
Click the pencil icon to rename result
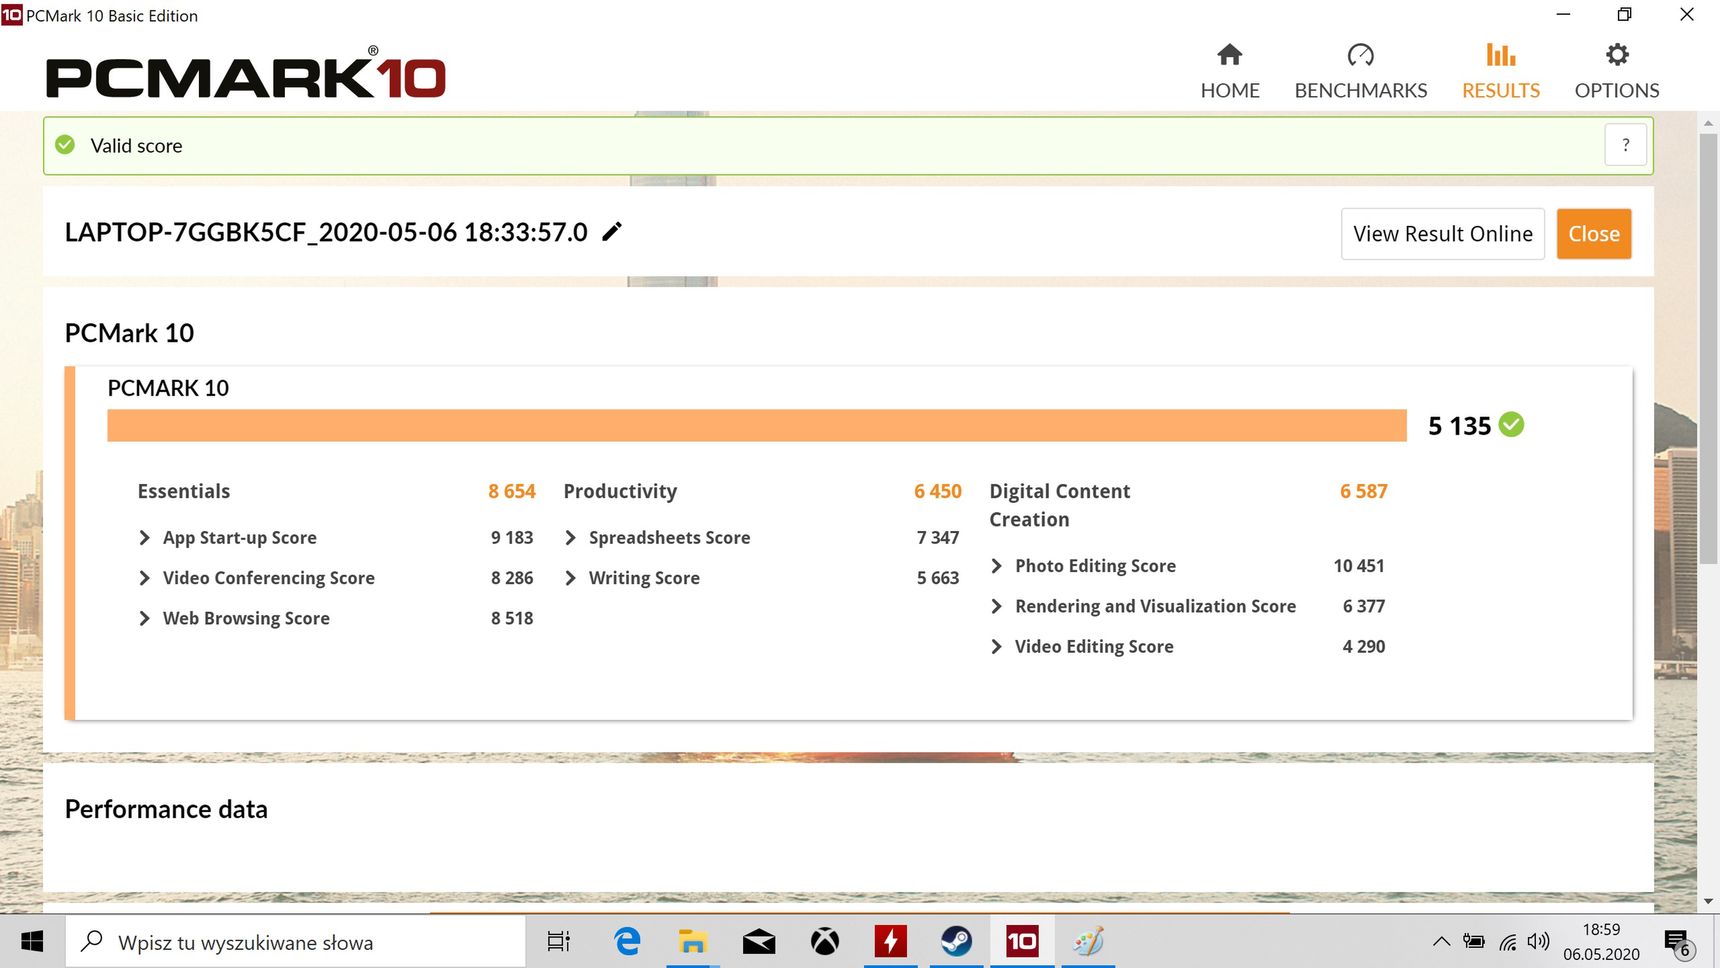(x=612, y=232)
